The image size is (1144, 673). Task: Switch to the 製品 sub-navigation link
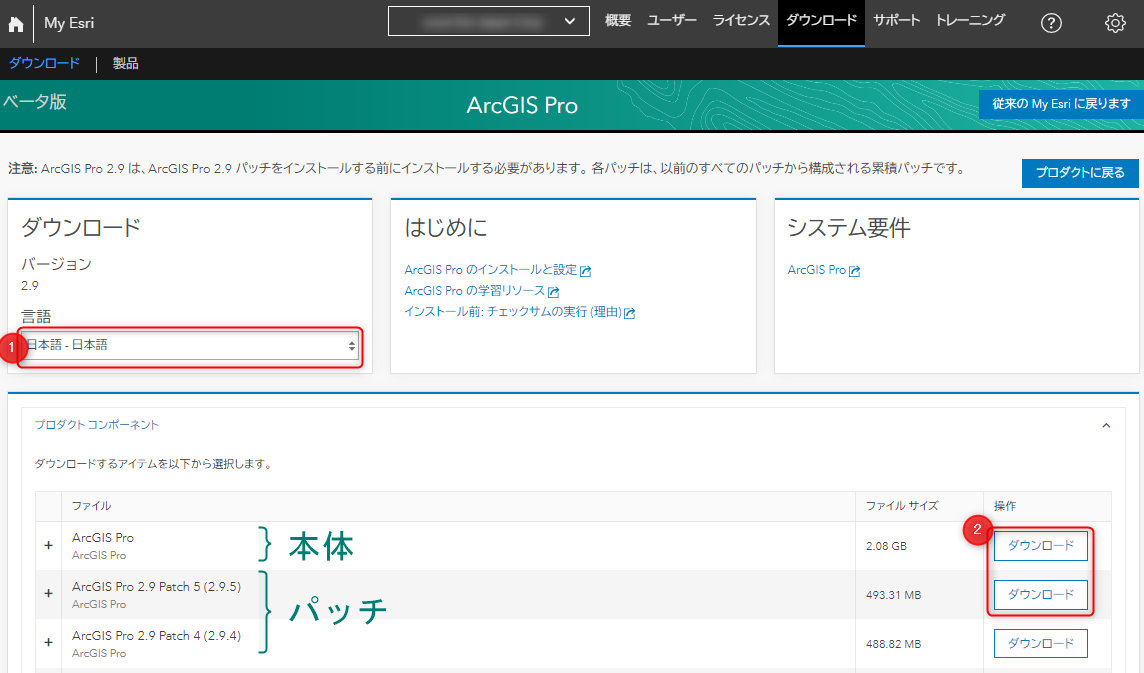tap(125, 64)
